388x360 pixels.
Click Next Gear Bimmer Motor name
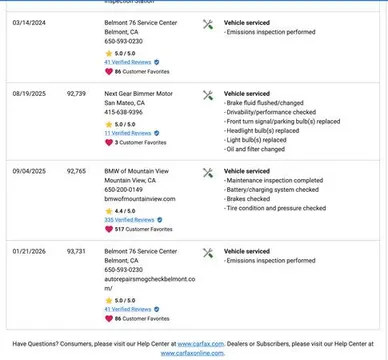click(x=139, y=94)
